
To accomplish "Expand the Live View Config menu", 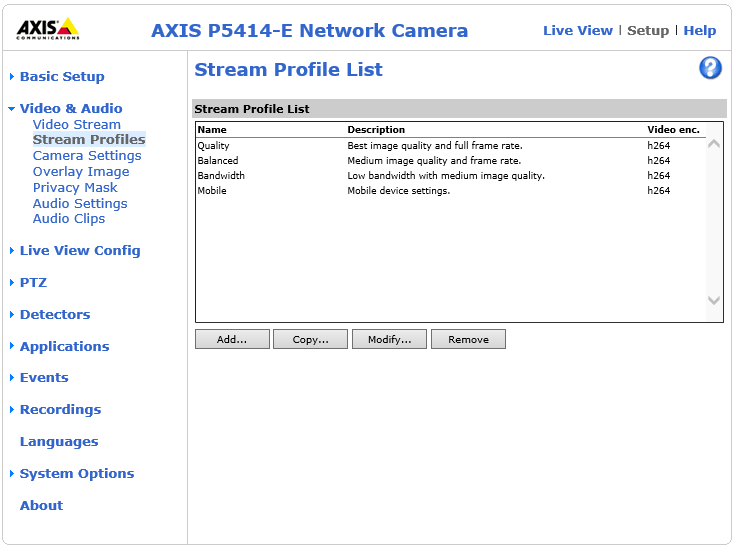I will pyautogui.click(x=80, y=251).
